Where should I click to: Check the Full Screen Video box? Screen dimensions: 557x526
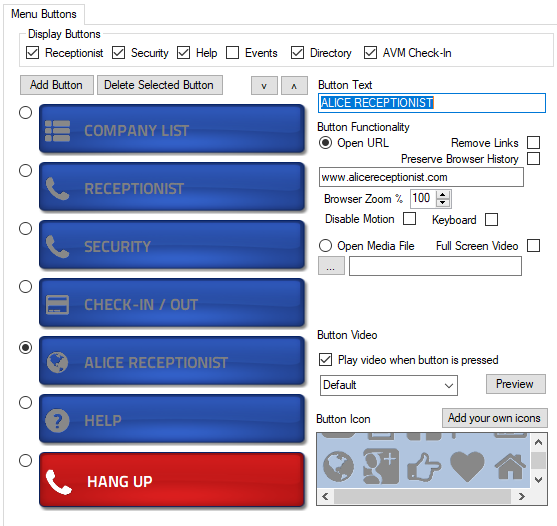click(533, 245)
